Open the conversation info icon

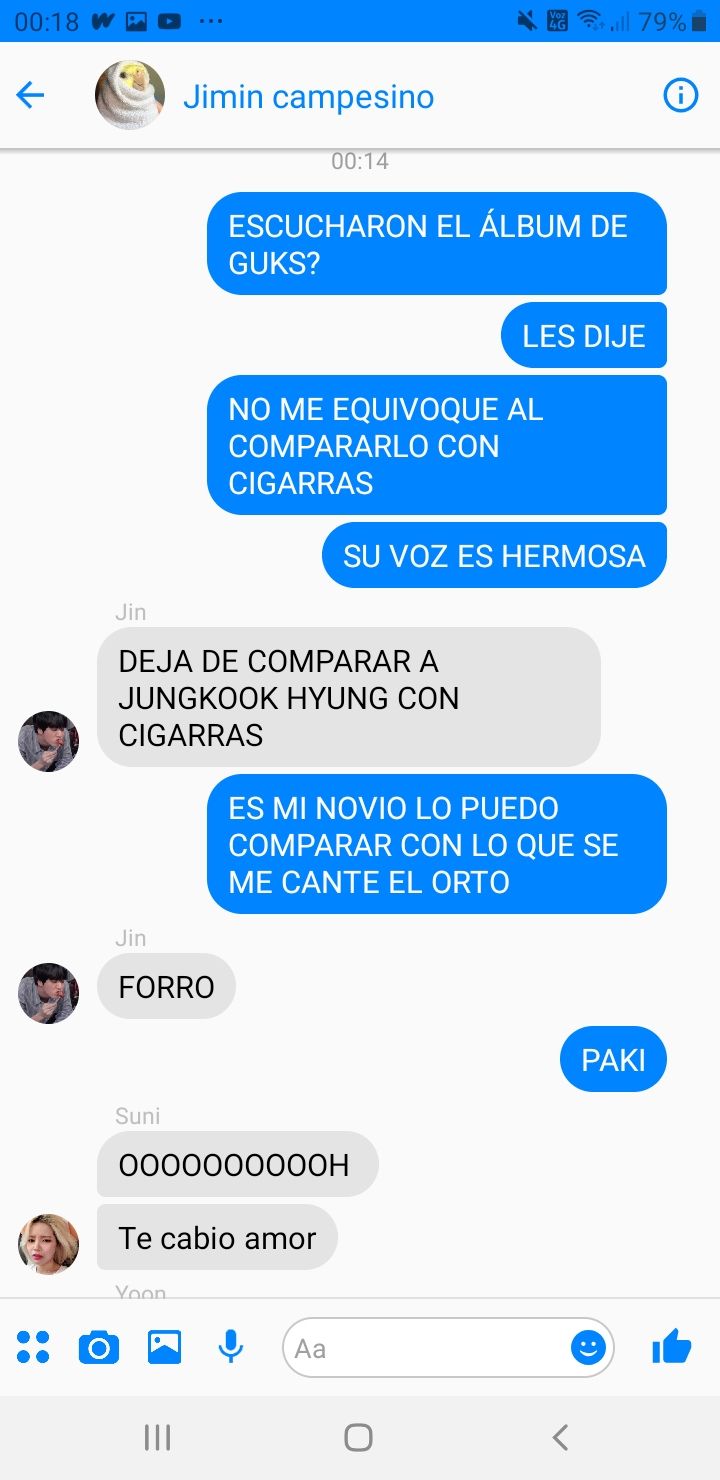point(681,96)
